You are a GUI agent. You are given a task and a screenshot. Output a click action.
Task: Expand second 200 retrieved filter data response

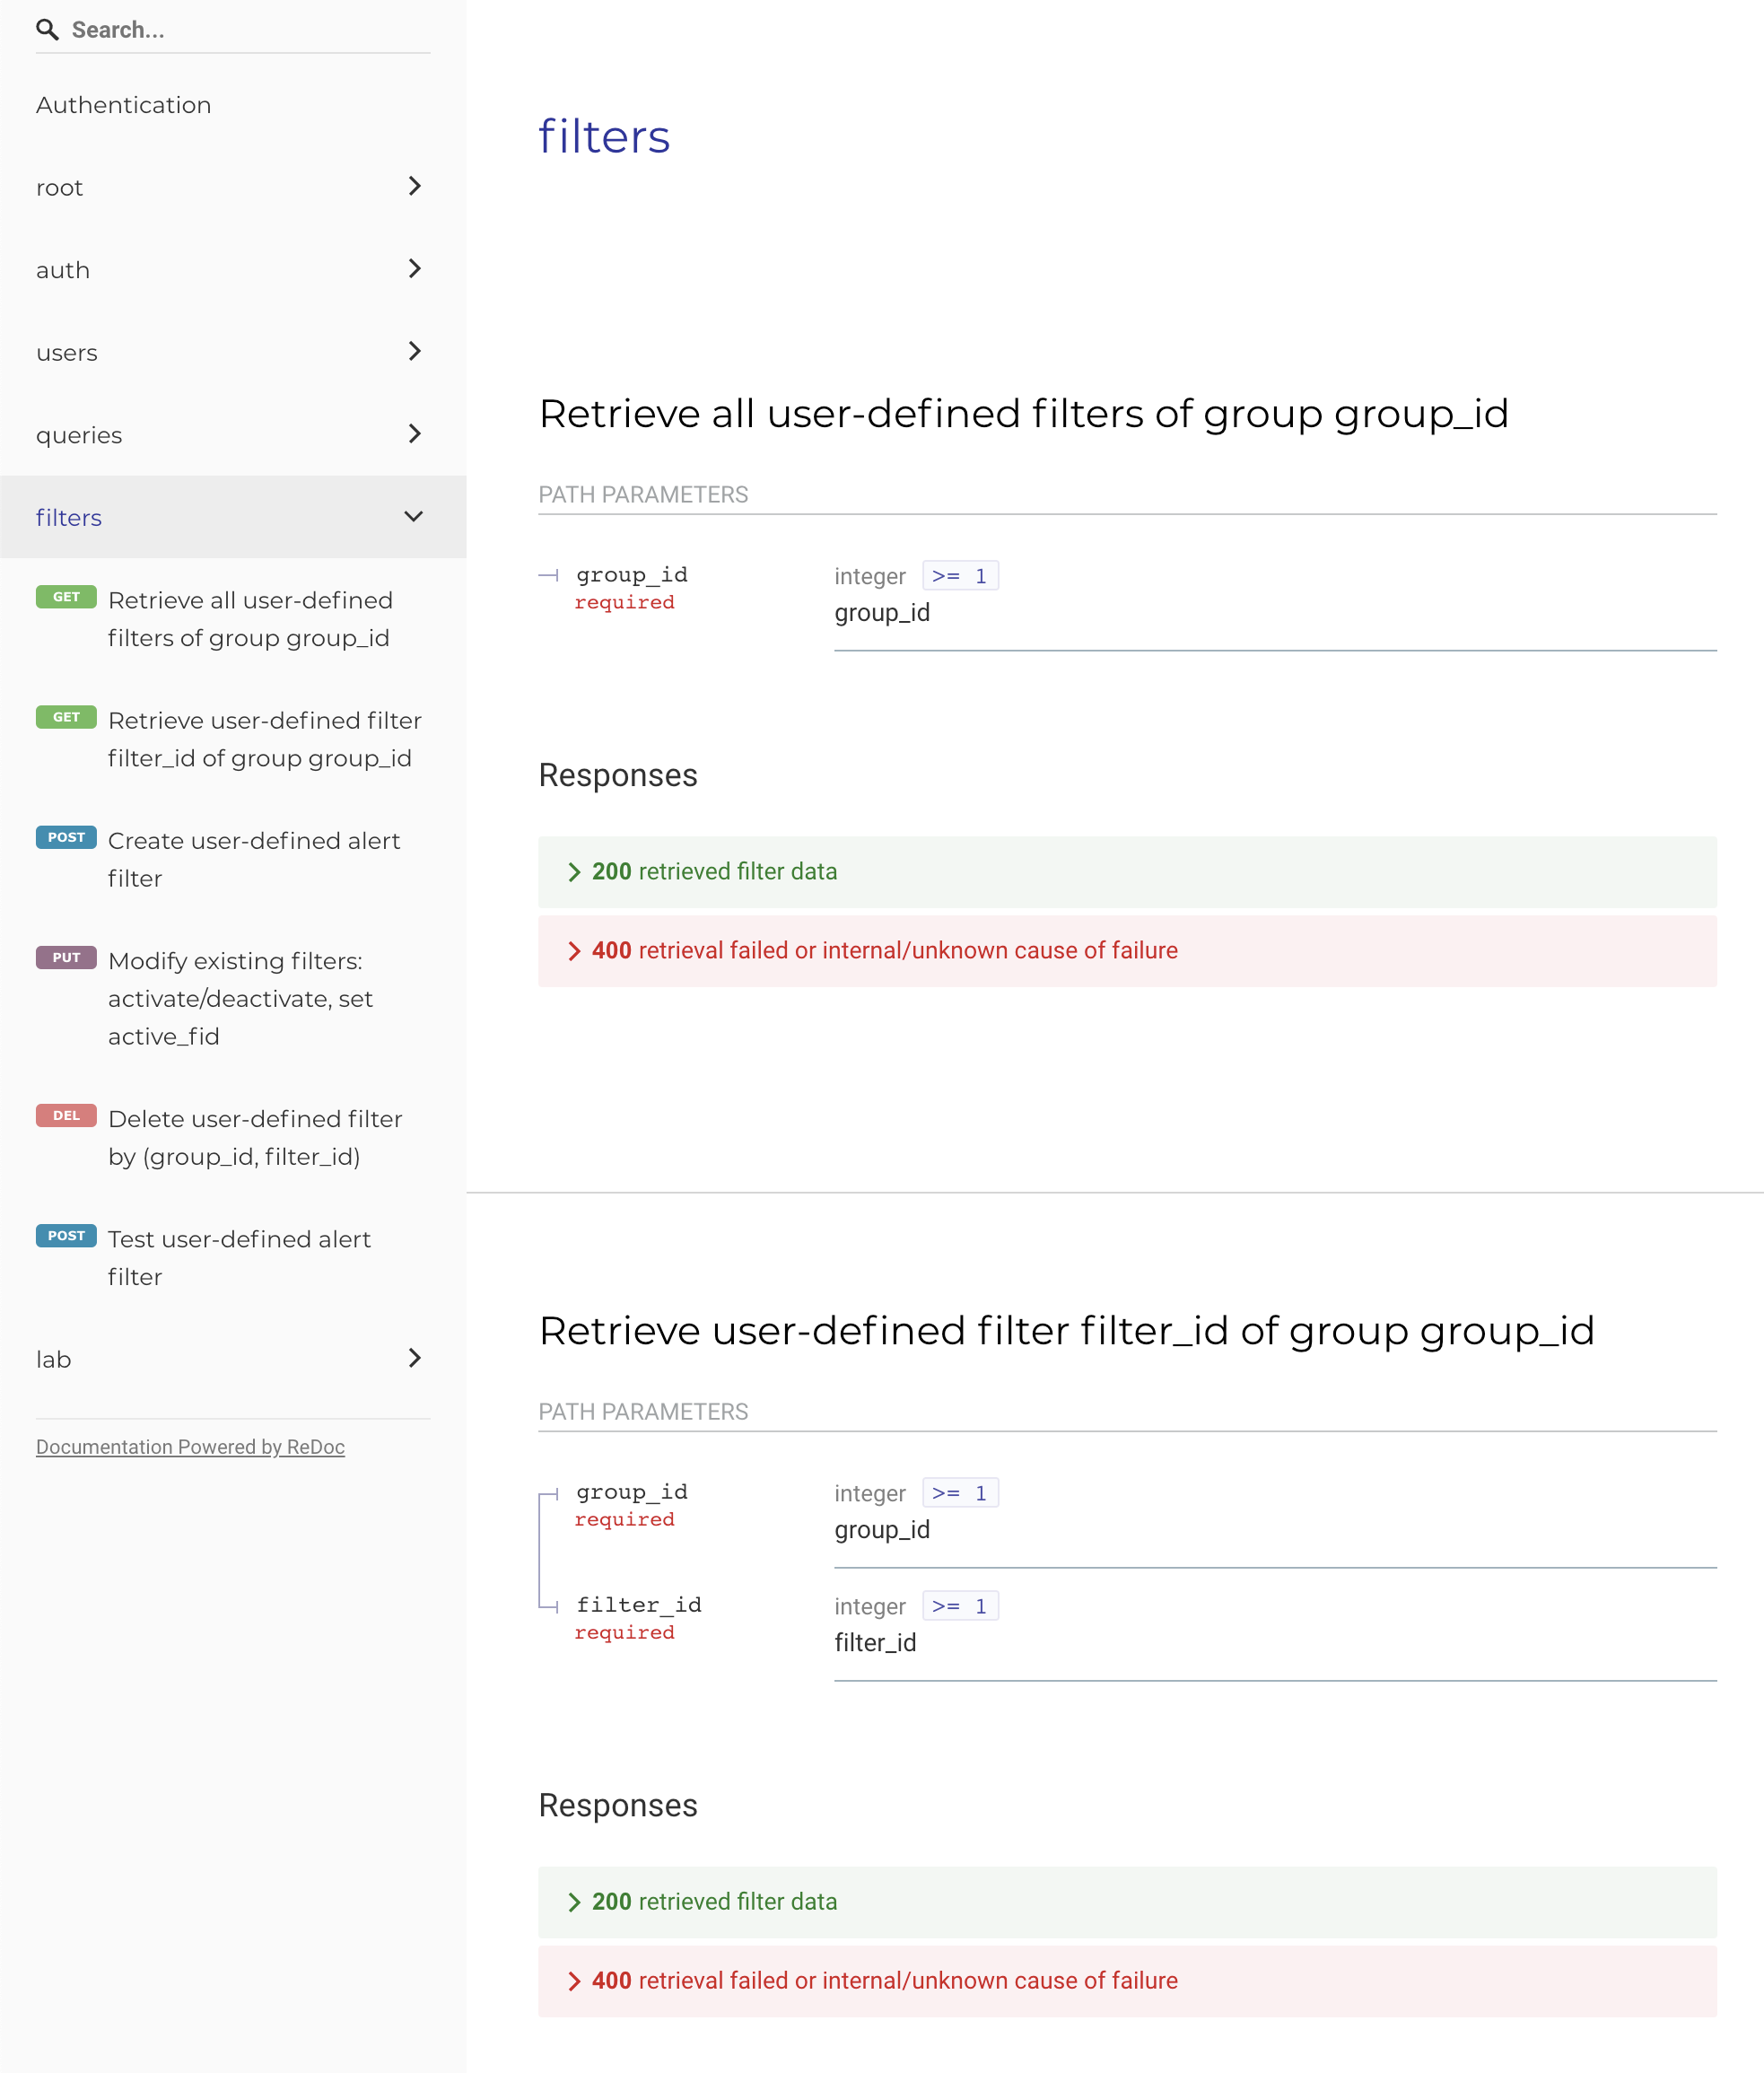coord(1127,1902)
